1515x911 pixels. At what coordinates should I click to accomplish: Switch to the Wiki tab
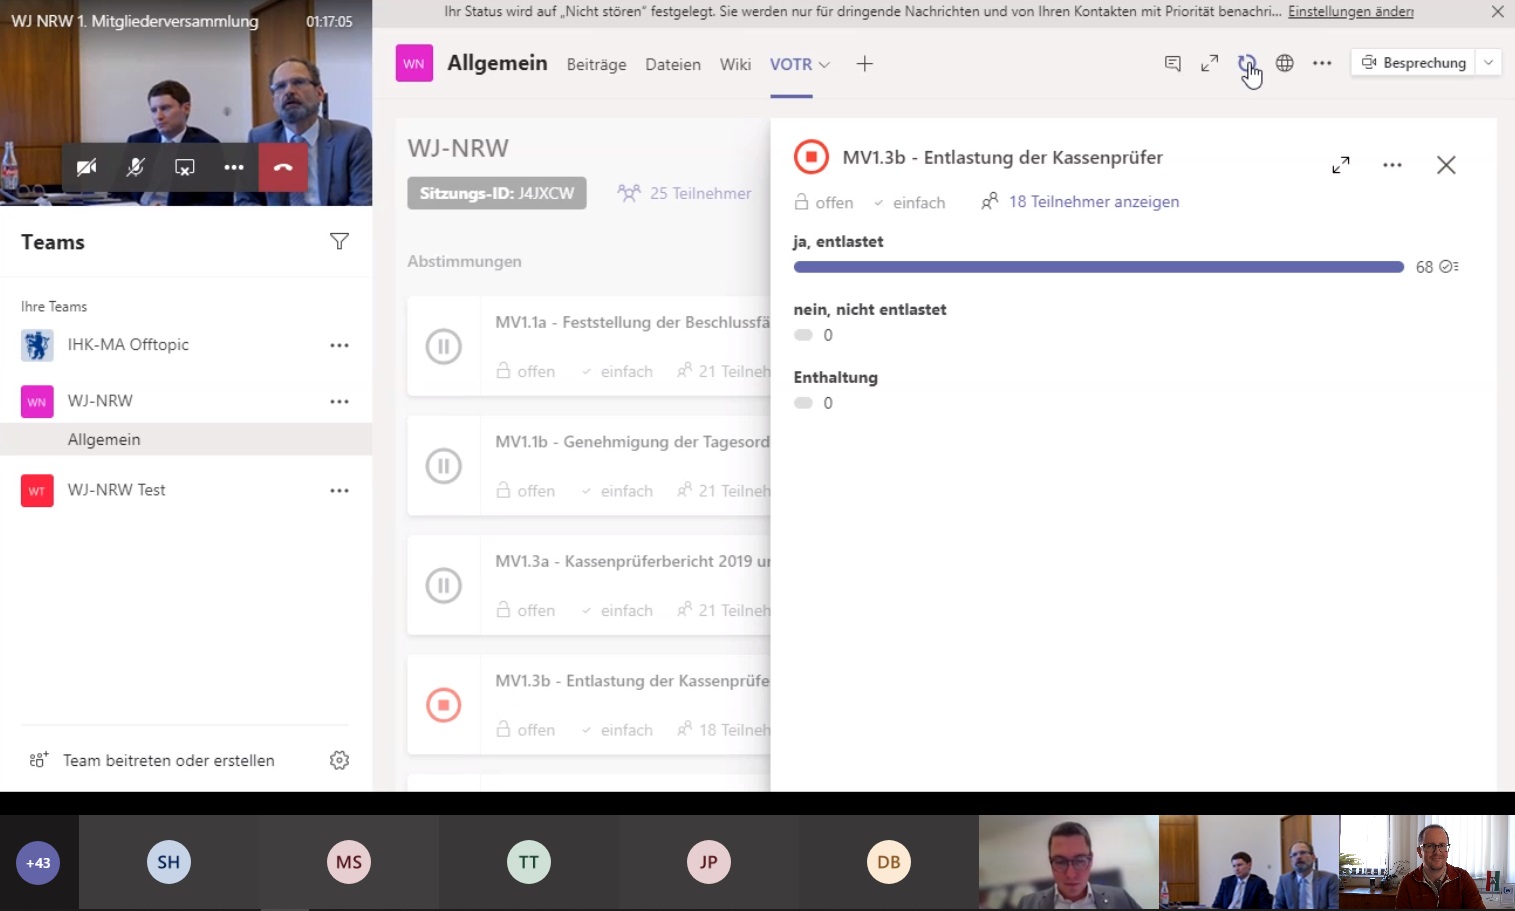pos(735,64)
